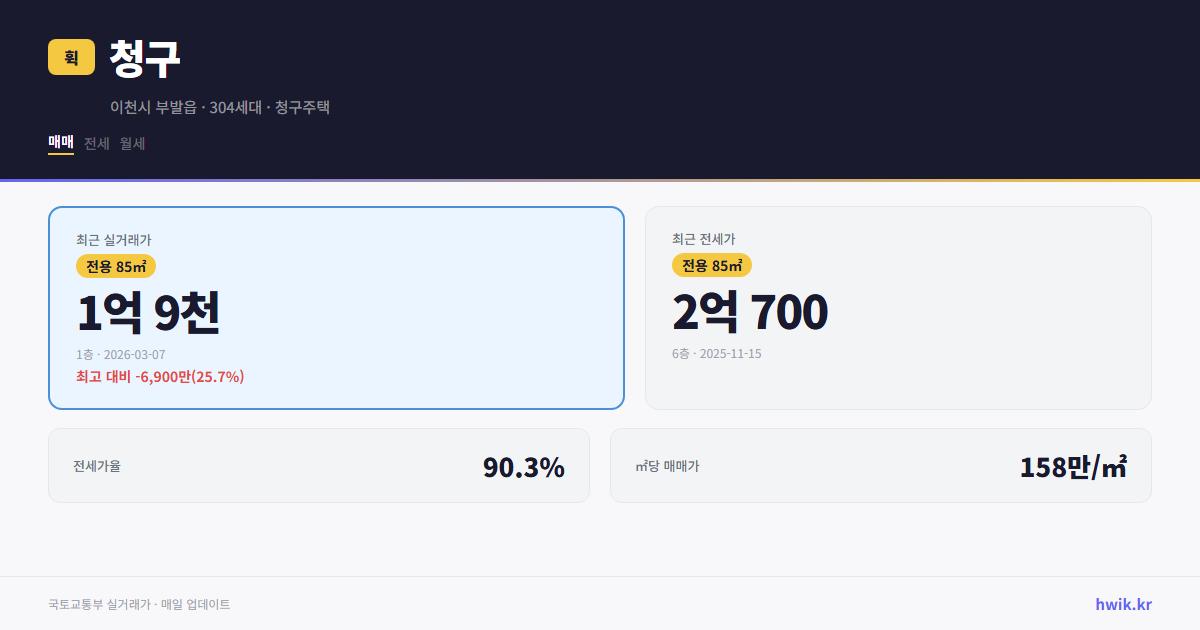Click the red 최고 대비 -6,900만 text
Screen dimensions: 1200x630
coord(160,378)
